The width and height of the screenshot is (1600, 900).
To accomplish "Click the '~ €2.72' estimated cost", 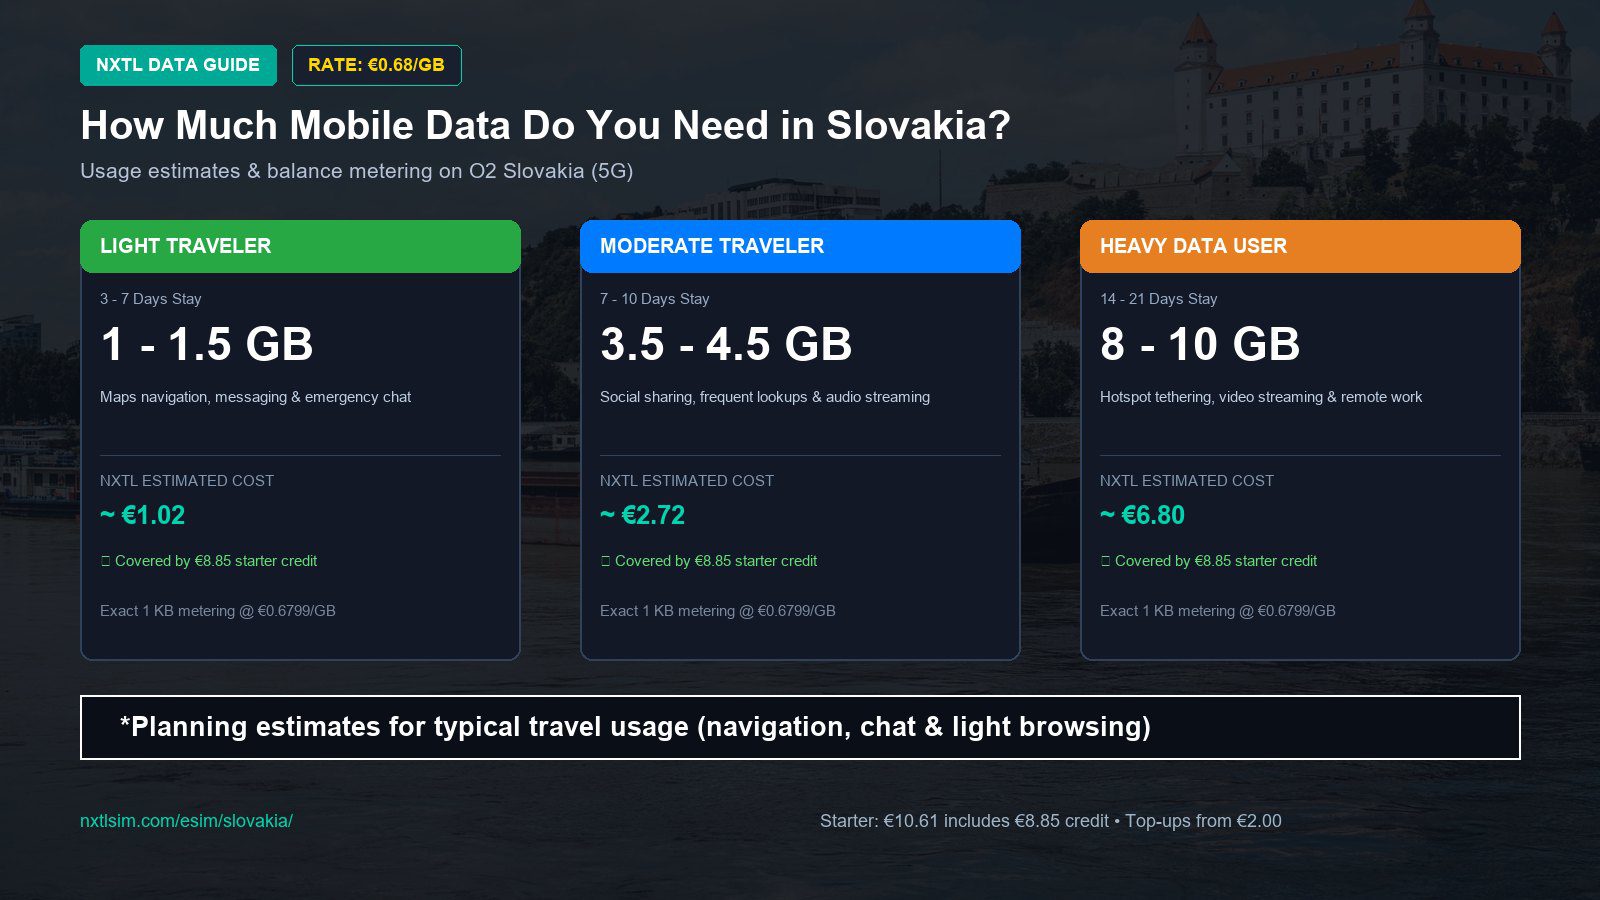I will [642, 515].
